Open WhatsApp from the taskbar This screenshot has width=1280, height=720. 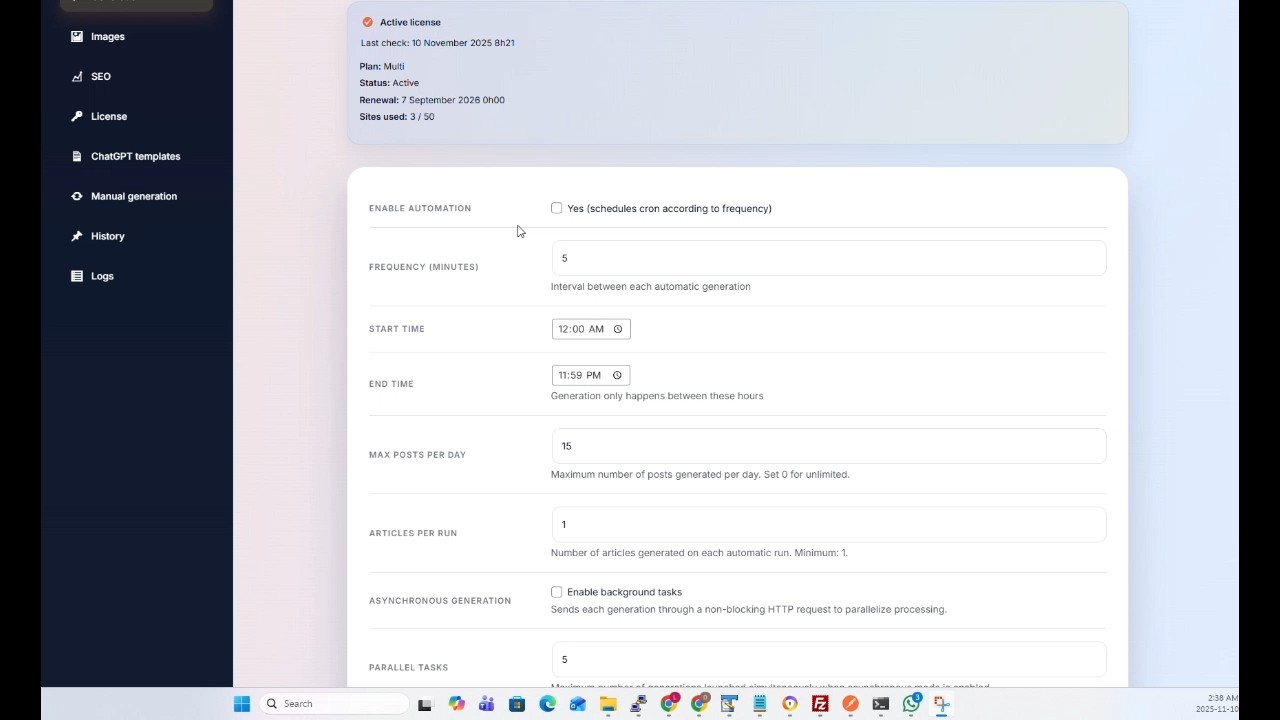(x=910, y=704)
